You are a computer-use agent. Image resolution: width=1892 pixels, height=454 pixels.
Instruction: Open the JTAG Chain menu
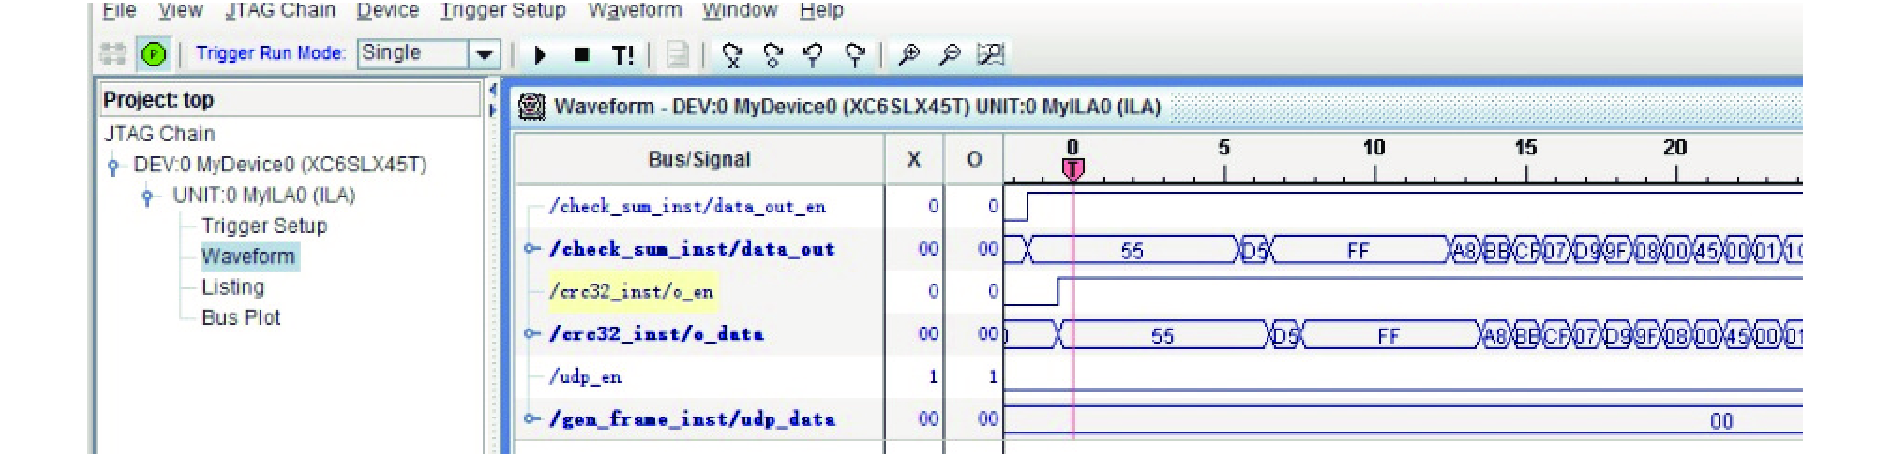pyautogui.click(x=280, y=11)
